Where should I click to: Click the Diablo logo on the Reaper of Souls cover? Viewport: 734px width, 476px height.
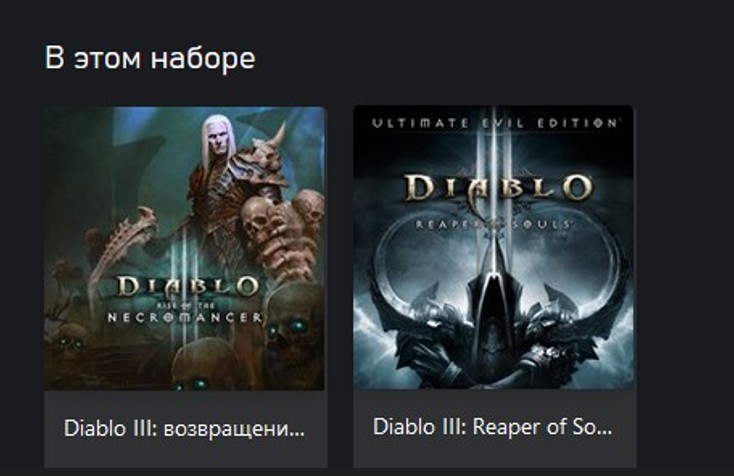pyautogui.click(x=499, y=188)
